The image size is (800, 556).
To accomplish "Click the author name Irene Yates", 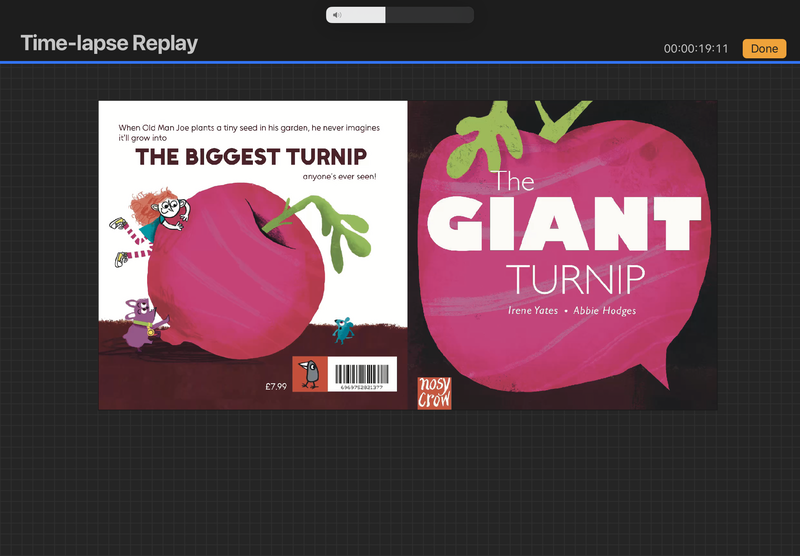I will coord(533,311).
